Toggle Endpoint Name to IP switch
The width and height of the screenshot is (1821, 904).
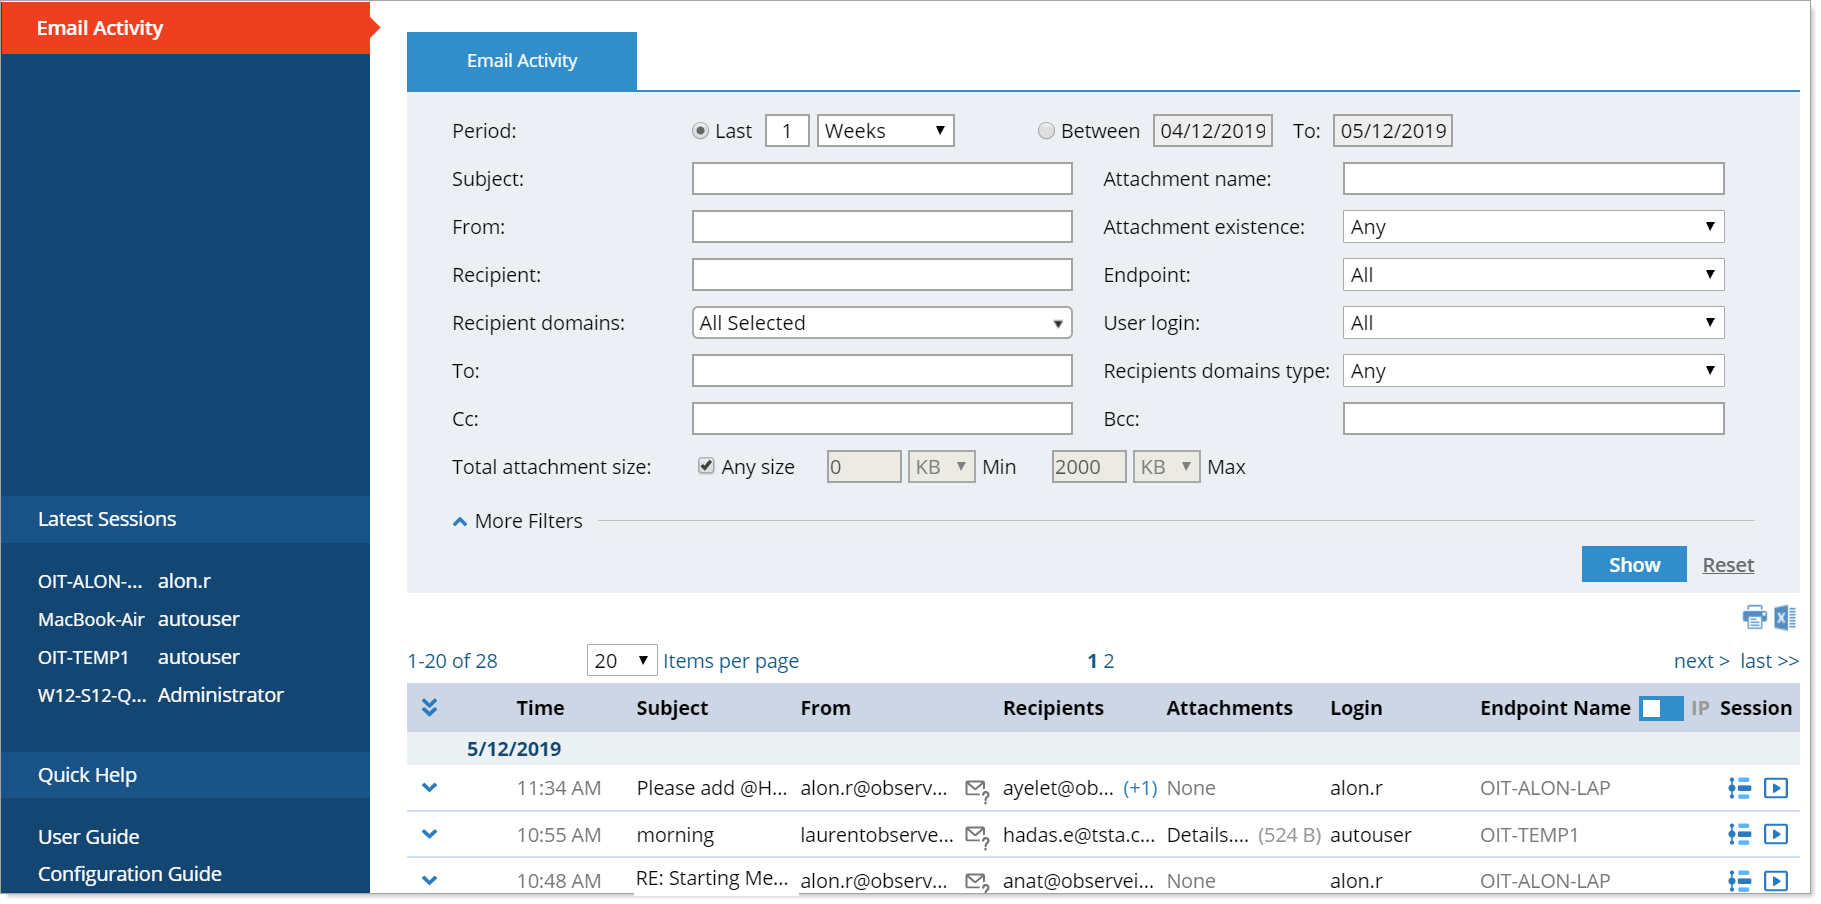click(x=1661, y=708)
